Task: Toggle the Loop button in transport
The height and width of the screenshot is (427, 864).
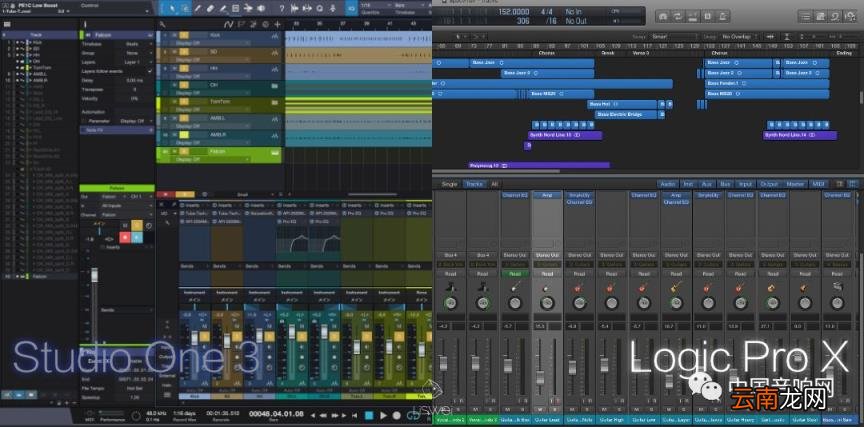Action: coord(413,415)
